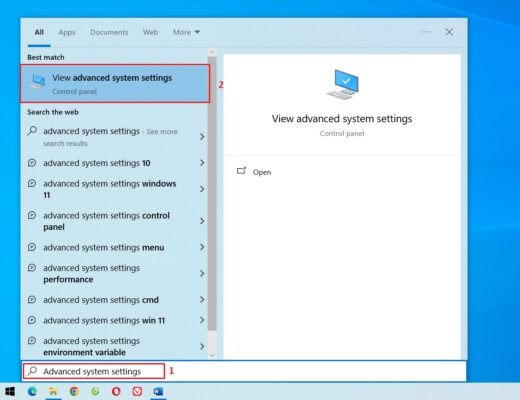Expand arrow for 'environment variable' suggestion
The height and width of the screenshot is (400, 520).
pos(202,346)
